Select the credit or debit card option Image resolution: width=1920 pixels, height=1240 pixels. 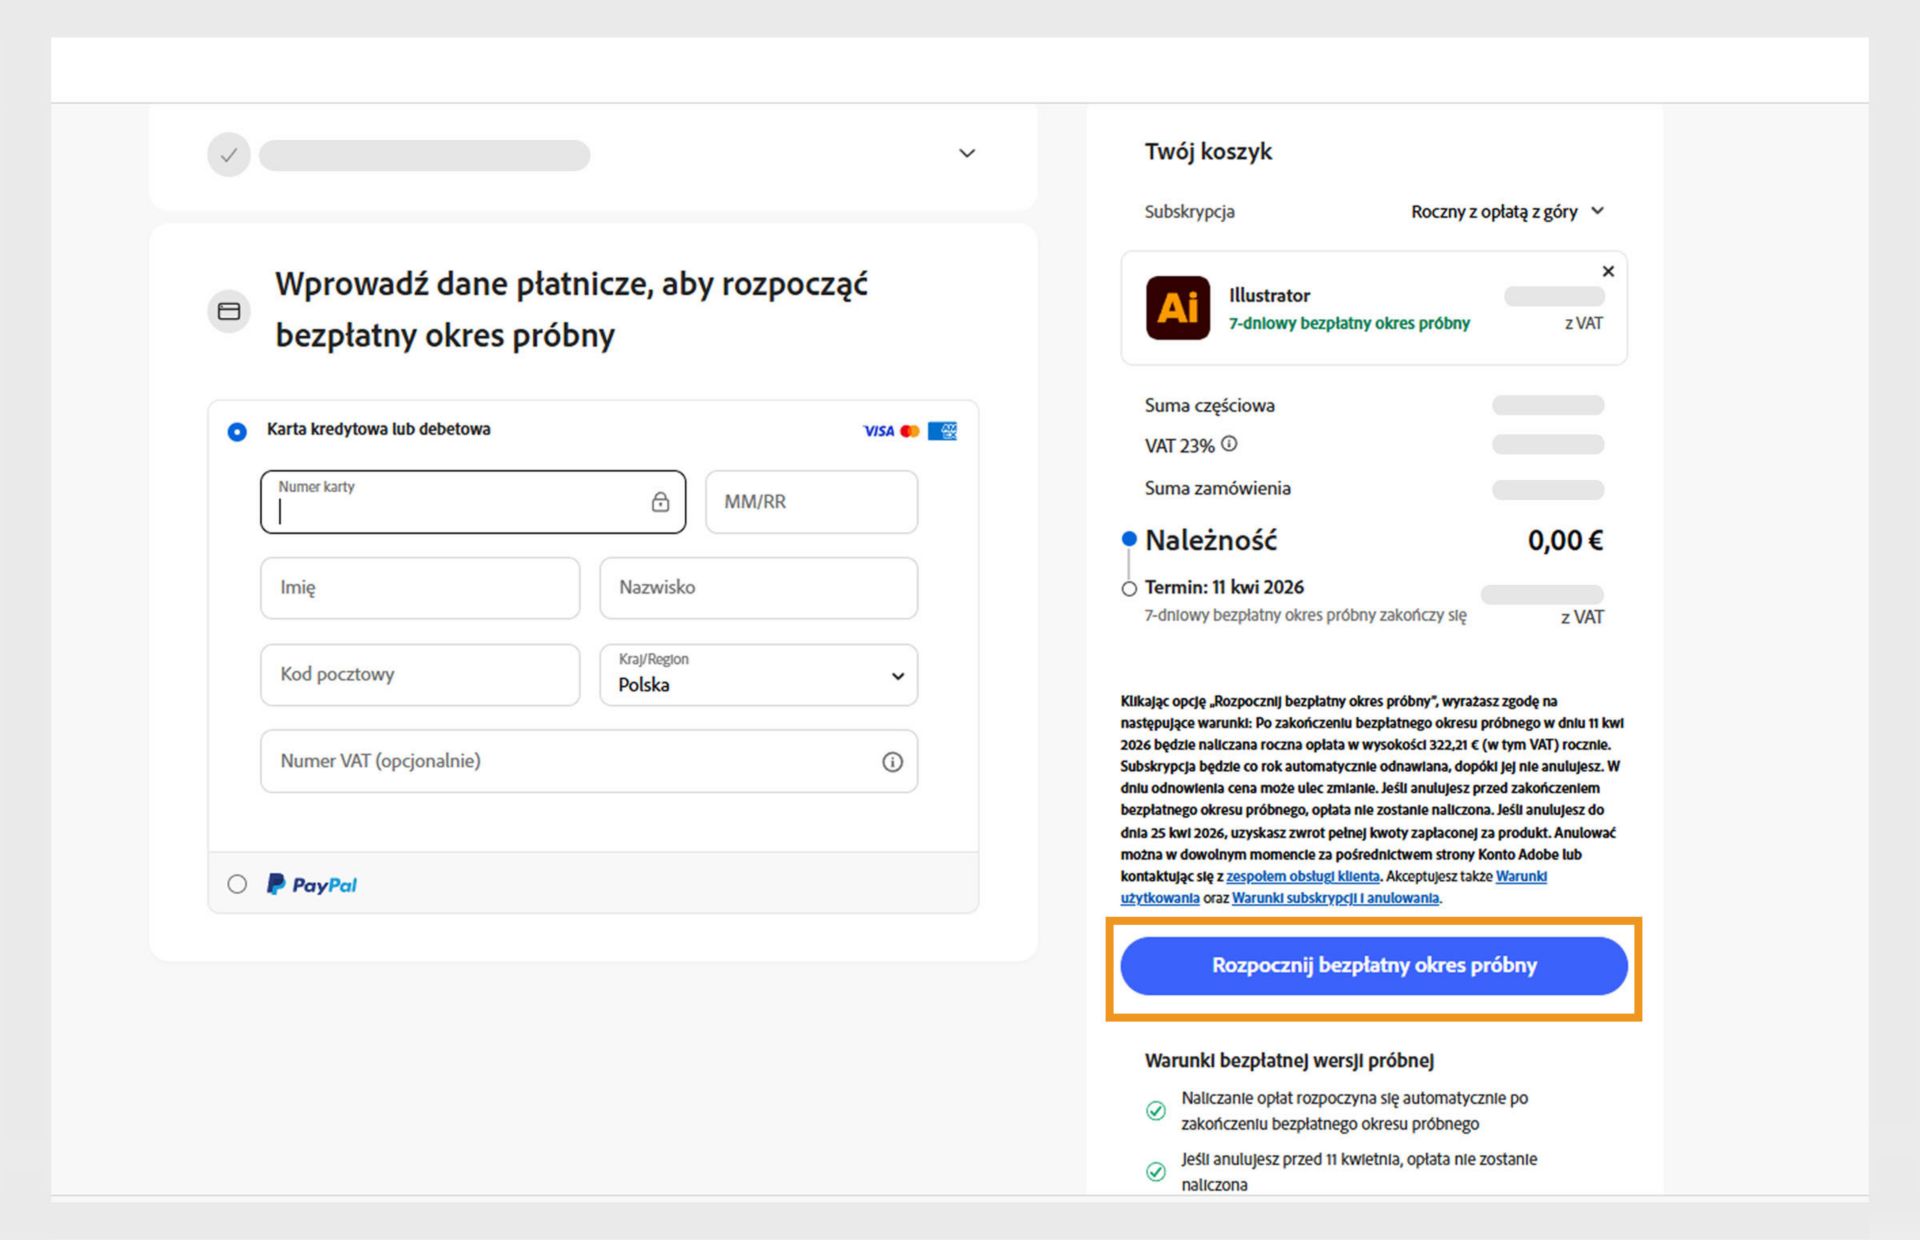(x=237, y=431)
